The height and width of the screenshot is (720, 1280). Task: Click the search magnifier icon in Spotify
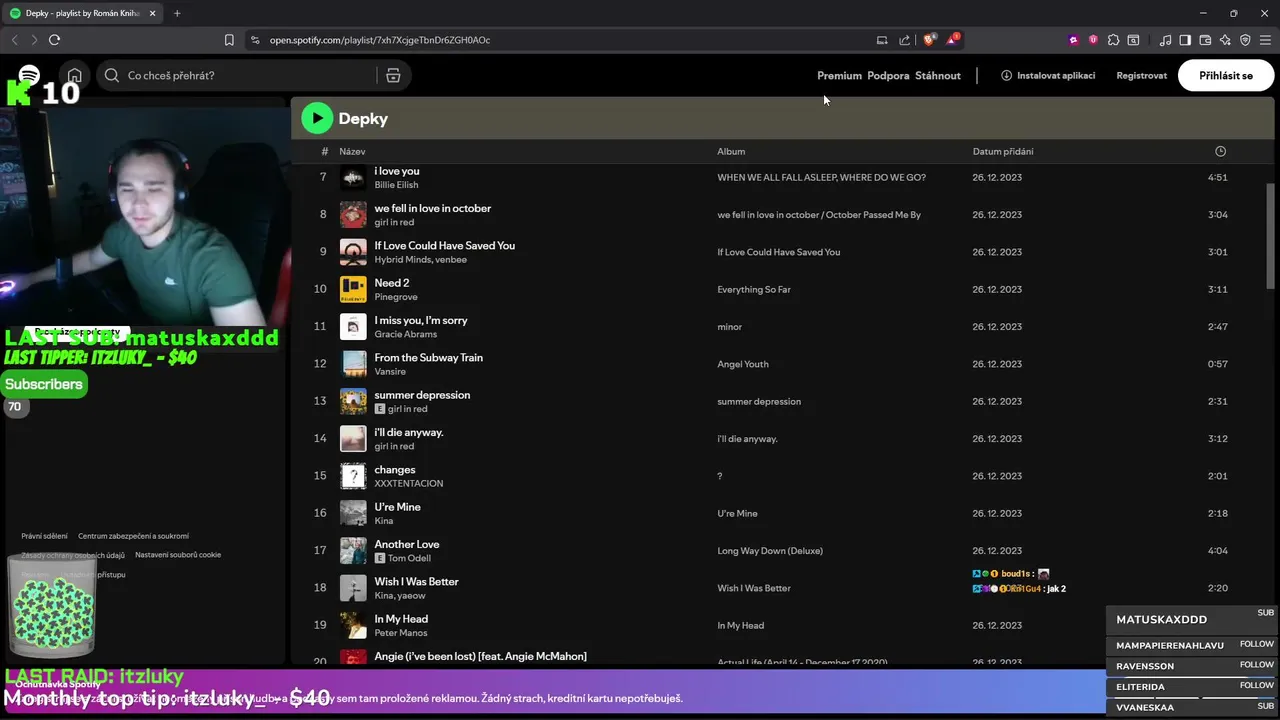tap(112, 75)
